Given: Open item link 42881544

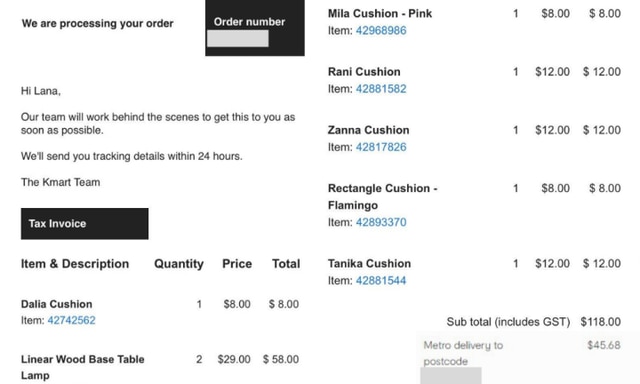Looking at the screenshot, I should [381, 281].
